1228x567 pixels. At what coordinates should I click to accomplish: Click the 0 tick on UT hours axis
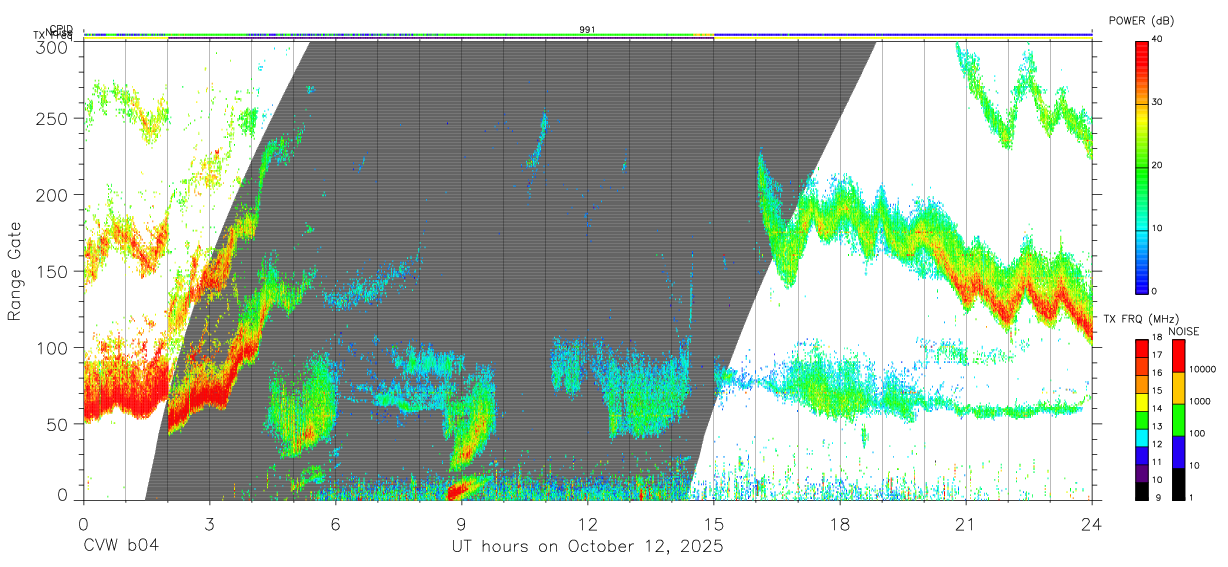[84, 523]
